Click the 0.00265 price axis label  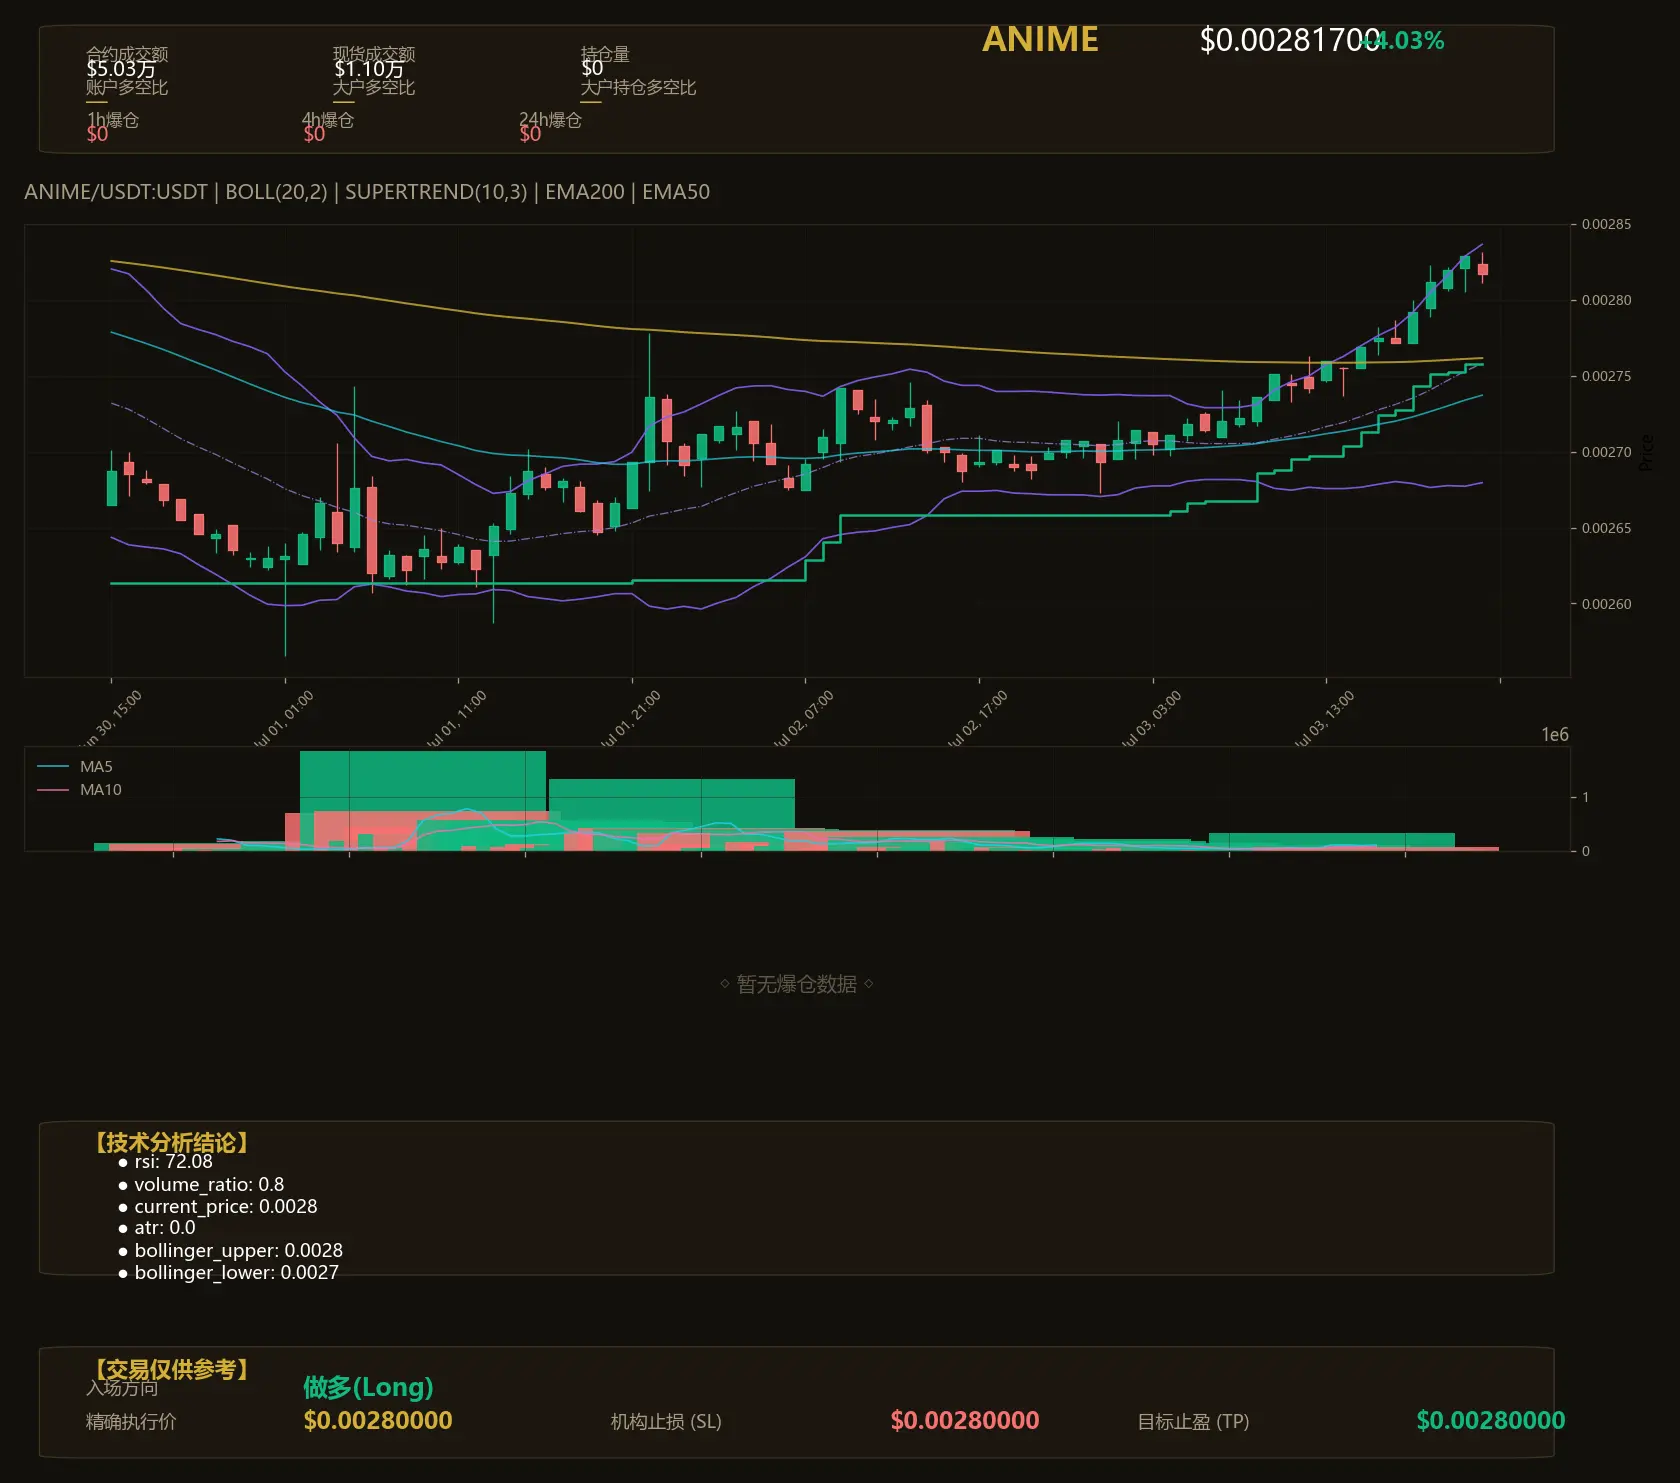coord(1606,528)
